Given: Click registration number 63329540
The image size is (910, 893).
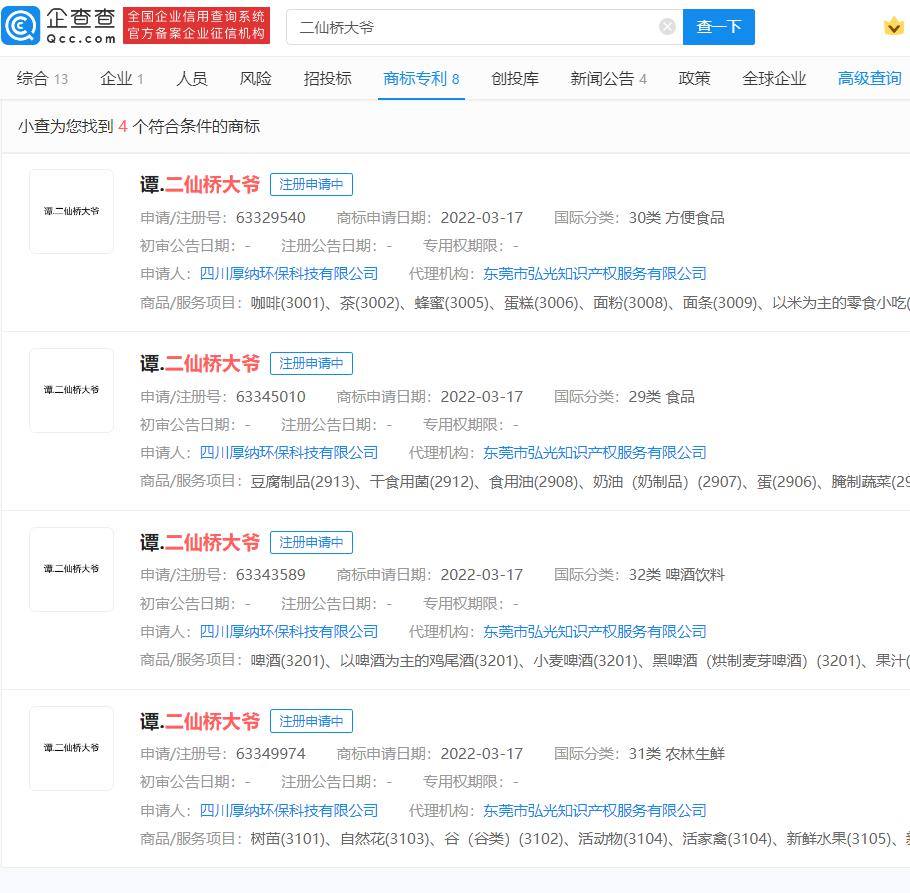Looking at the screenshot, I should 270,218.
